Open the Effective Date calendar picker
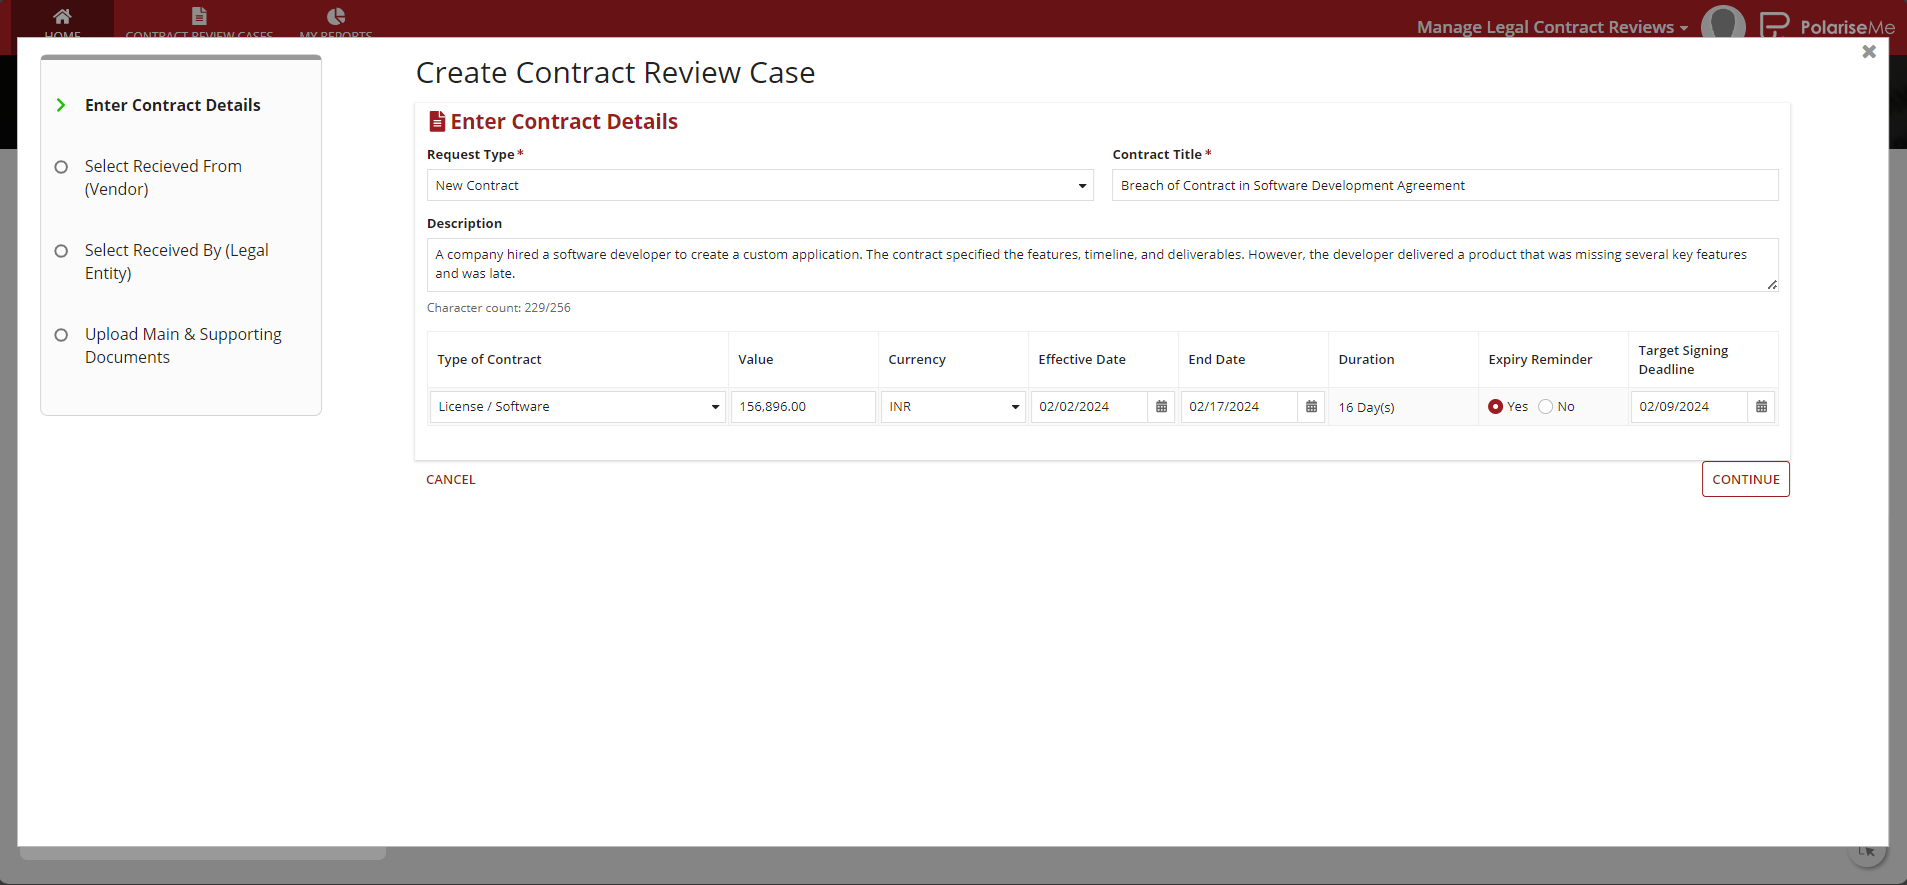The image size is (1907, 885). coord(1161,407)
